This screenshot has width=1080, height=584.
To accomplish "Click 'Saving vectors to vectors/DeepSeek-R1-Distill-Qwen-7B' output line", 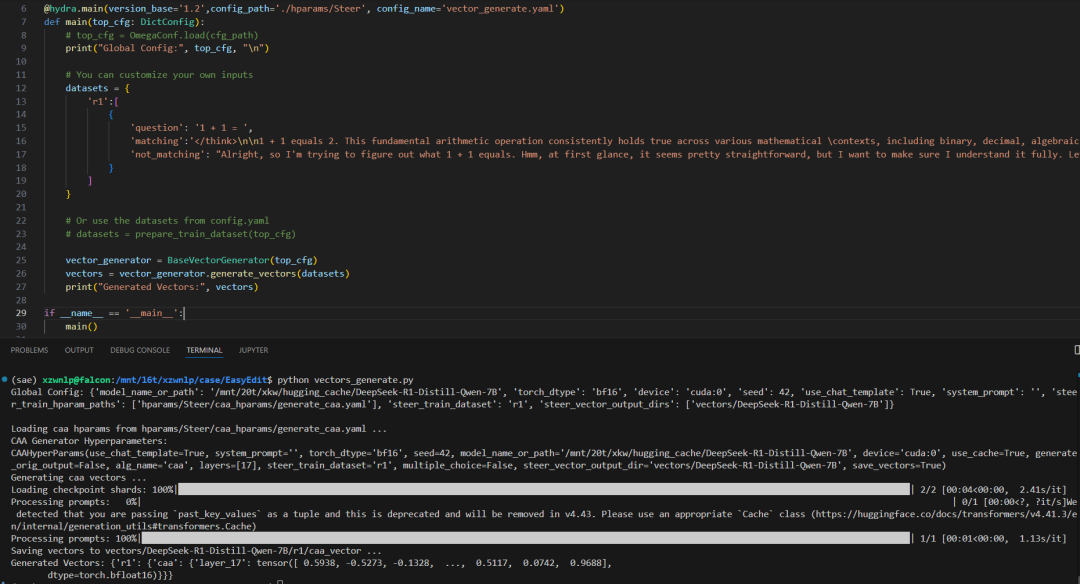I will (x=196, y=551).
